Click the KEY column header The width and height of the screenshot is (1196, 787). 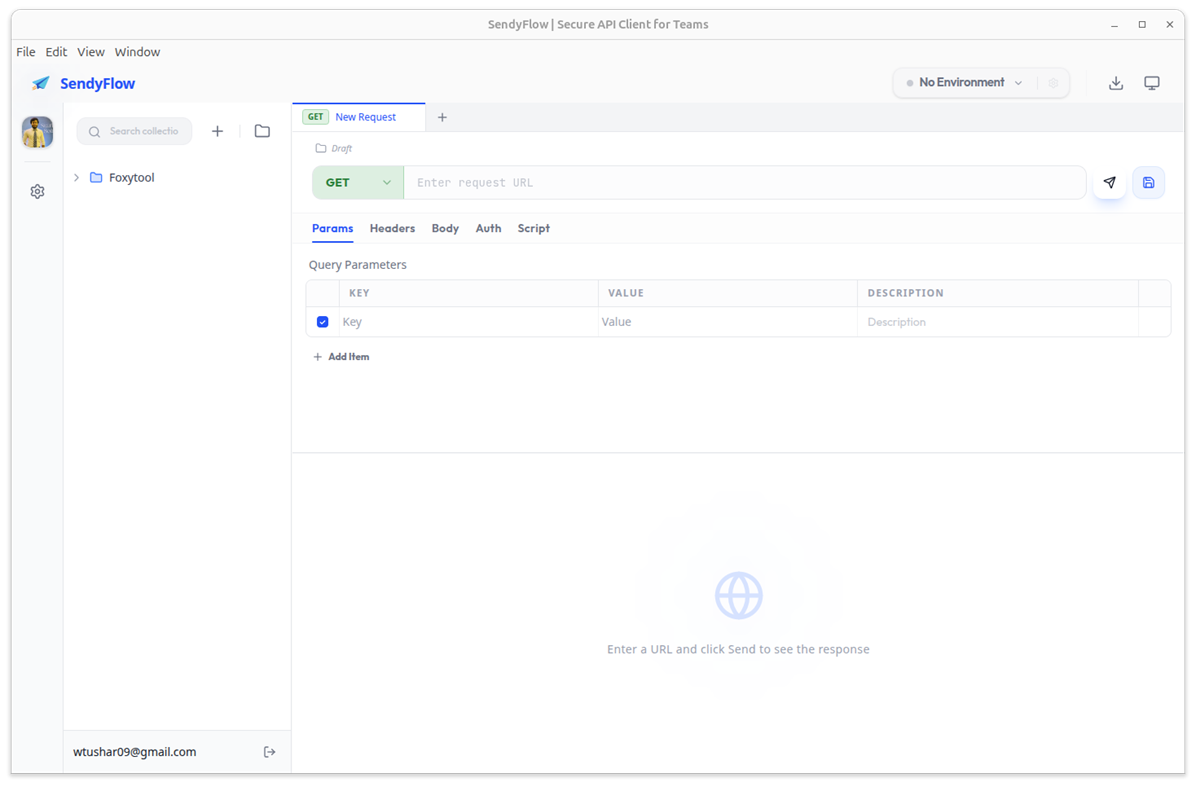click(x=359, y=293)
